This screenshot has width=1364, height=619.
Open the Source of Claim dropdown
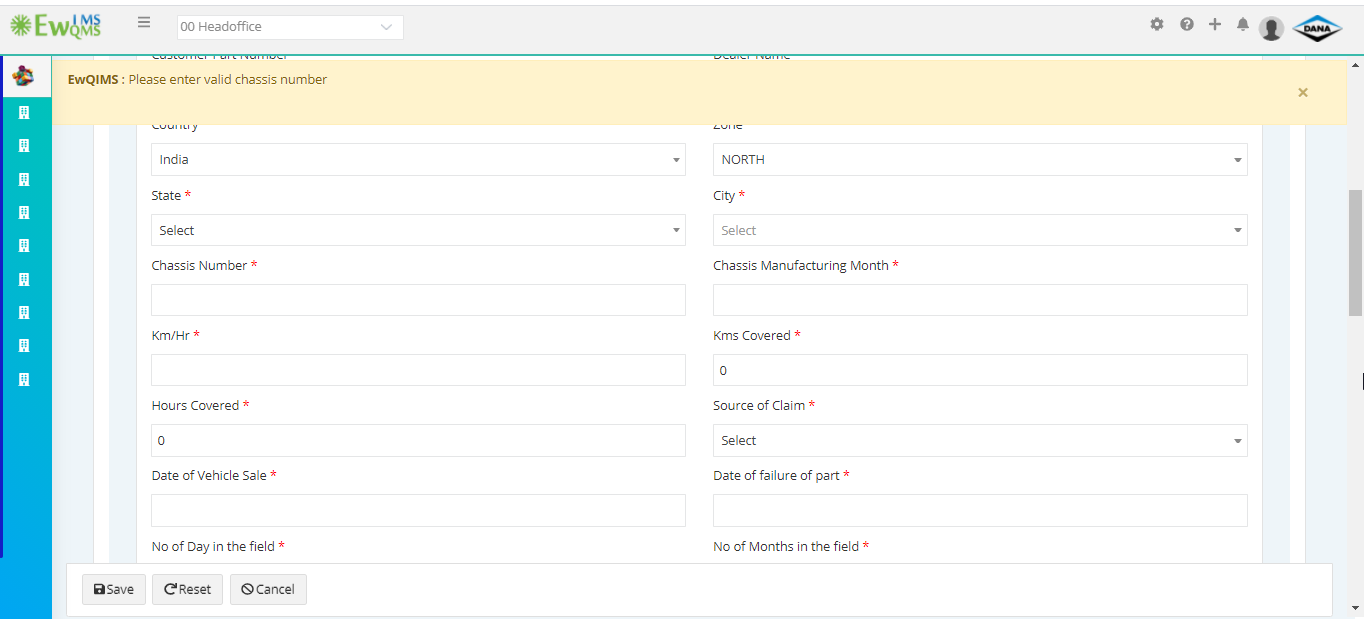pyautogui.click(x=980, y=440)
